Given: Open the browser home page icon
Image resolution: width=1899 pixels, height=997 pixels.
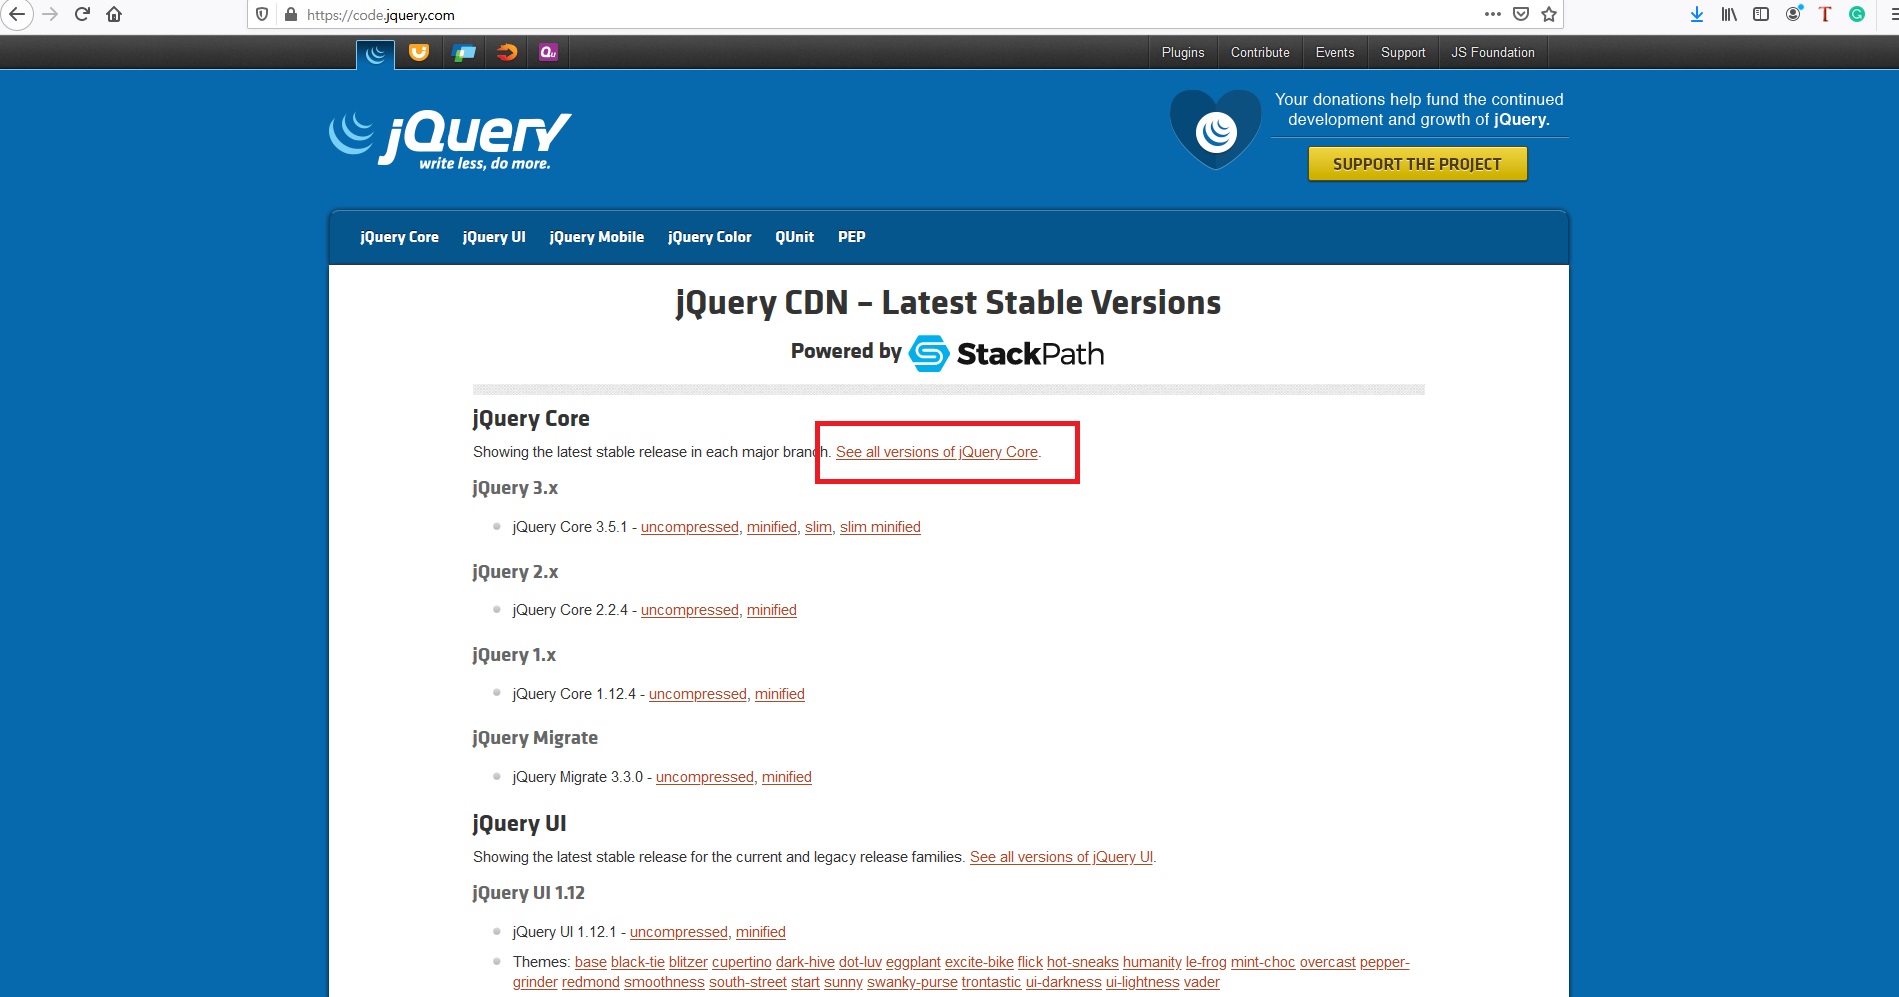Looking at the screenshot, I should pos(114,14).
